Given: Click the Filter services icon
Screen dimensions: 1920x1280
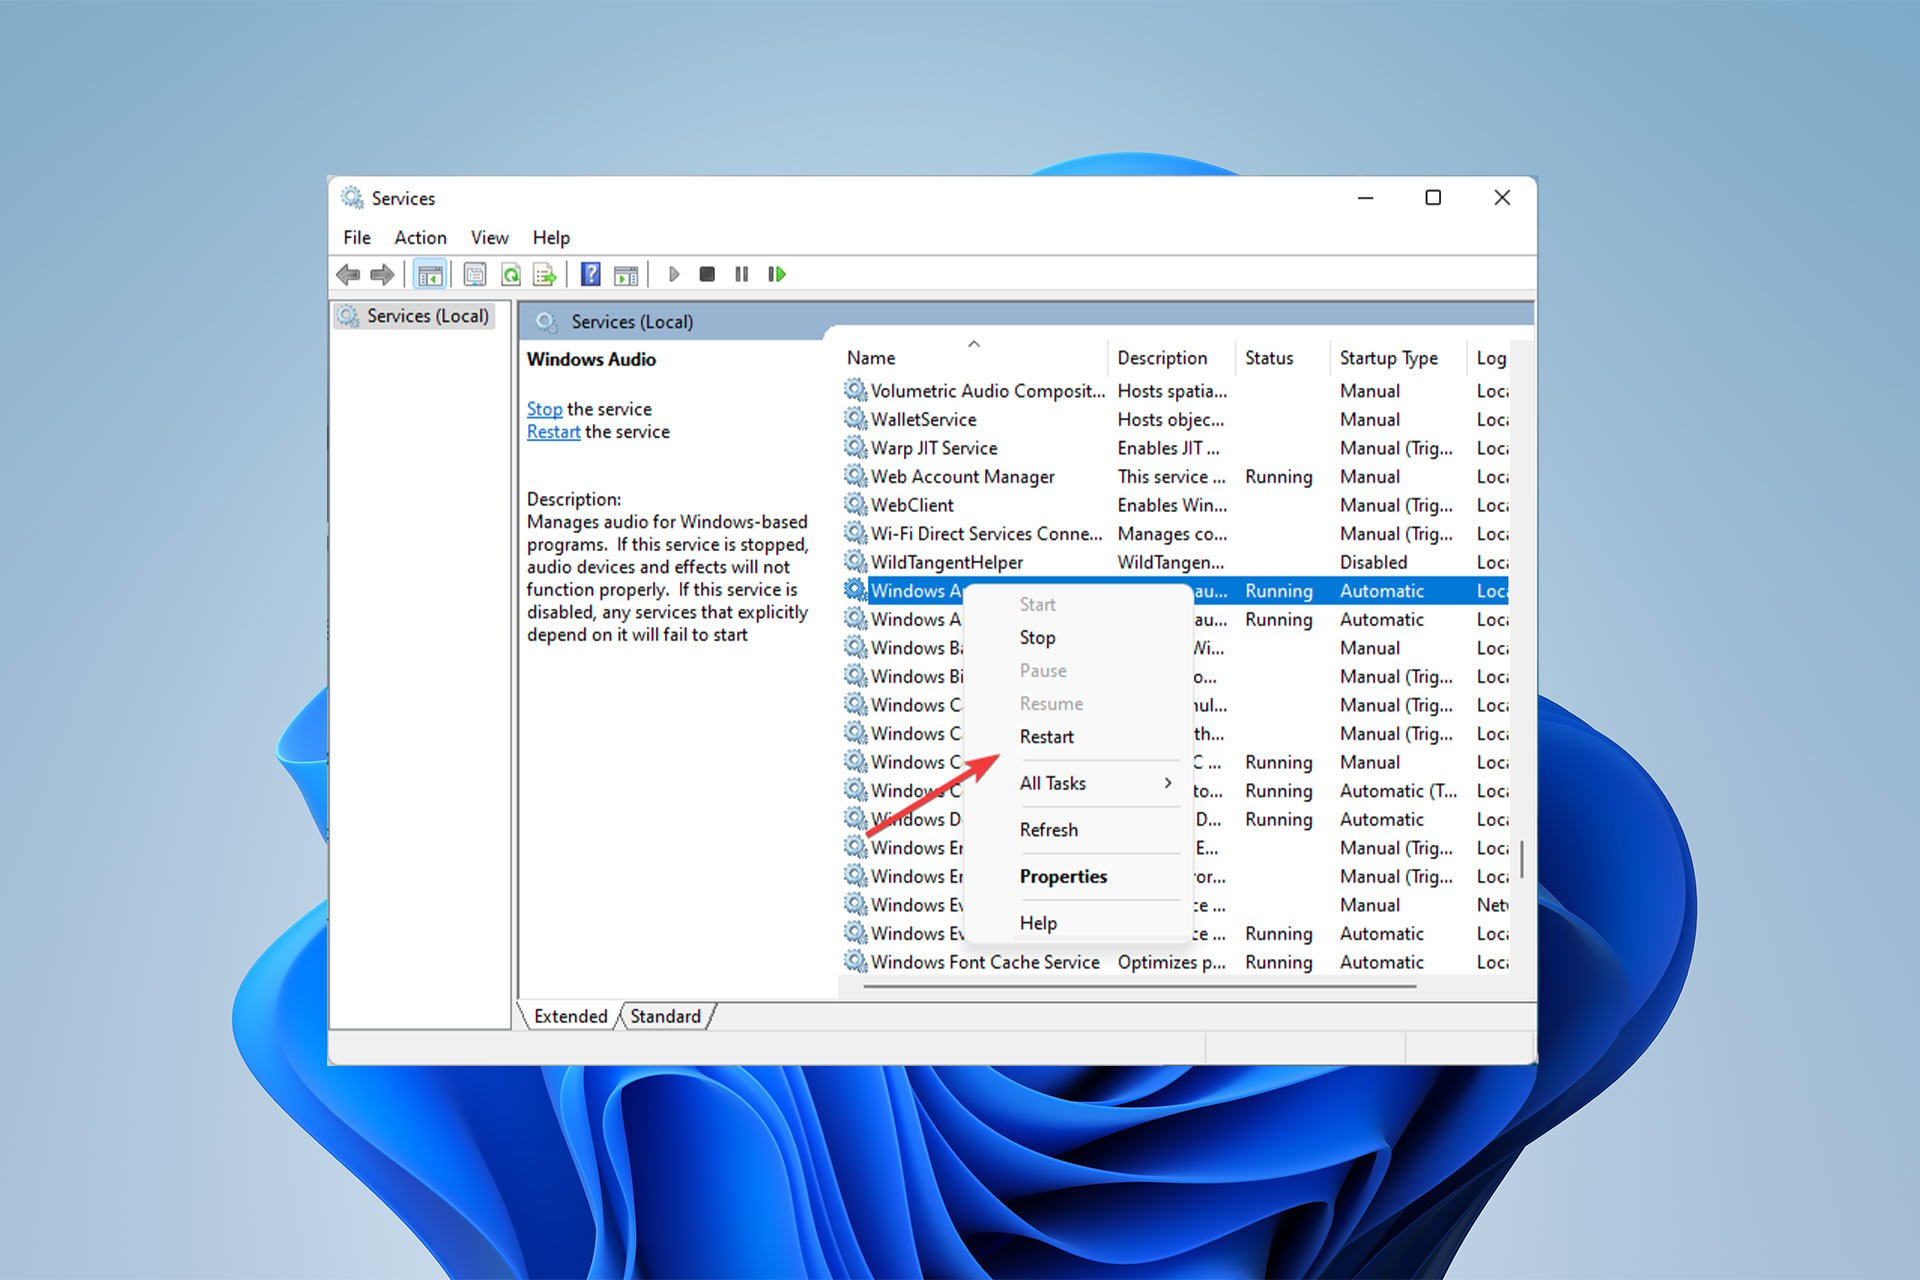Looking at the screenshot, I should 549,273.
